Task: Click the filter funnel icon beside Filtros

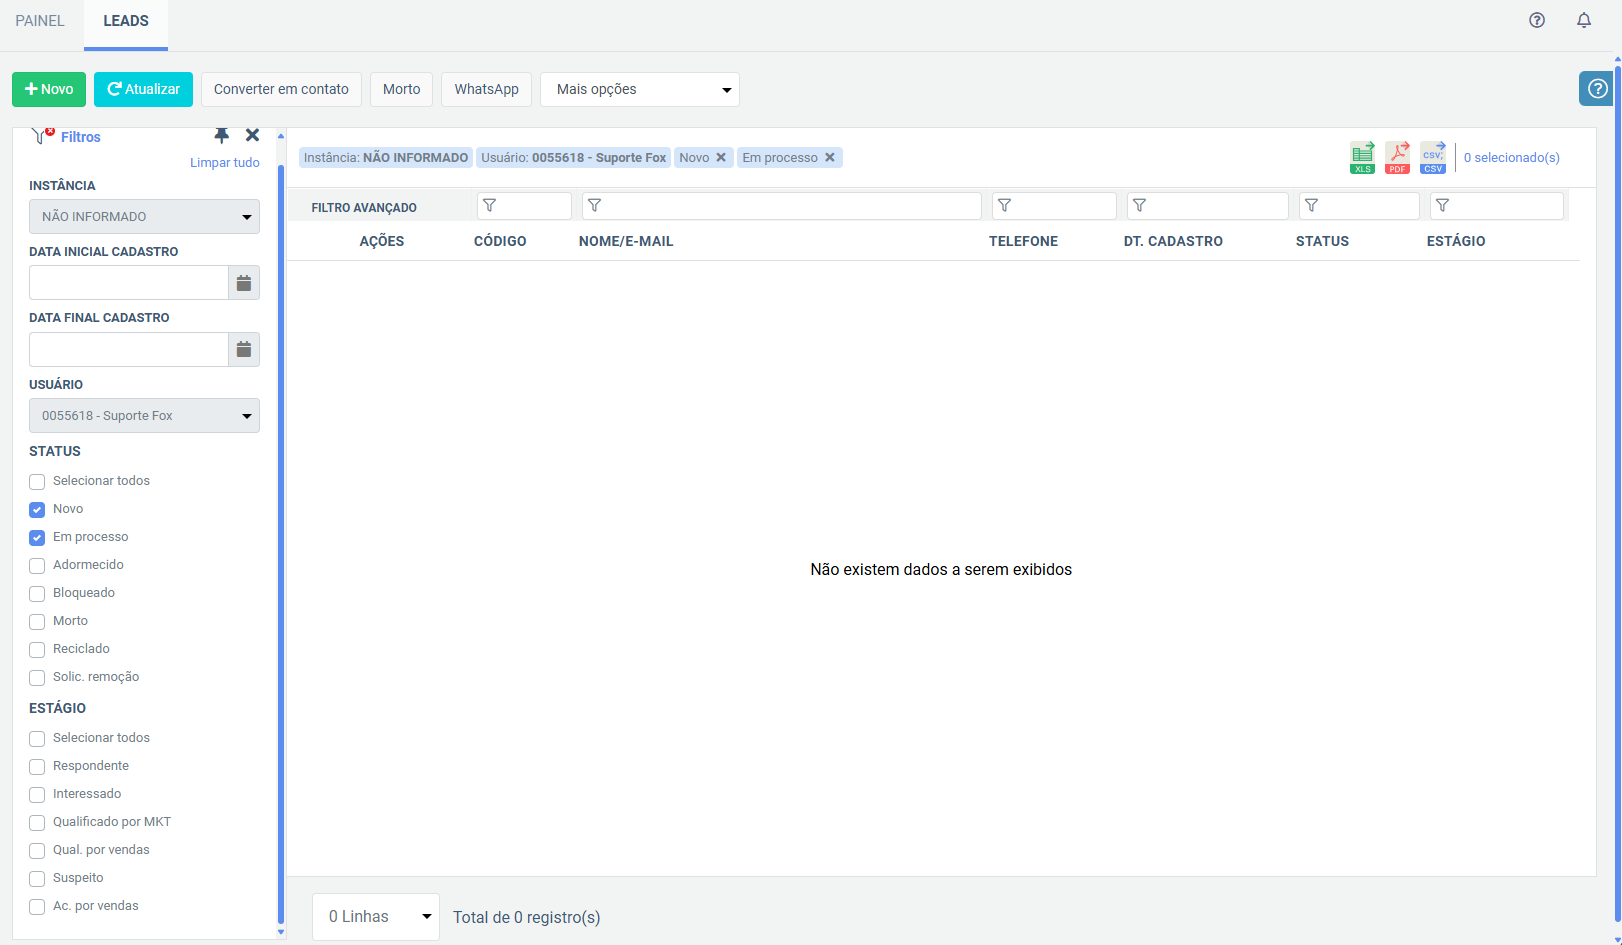Action: click(x=42, y=135)
